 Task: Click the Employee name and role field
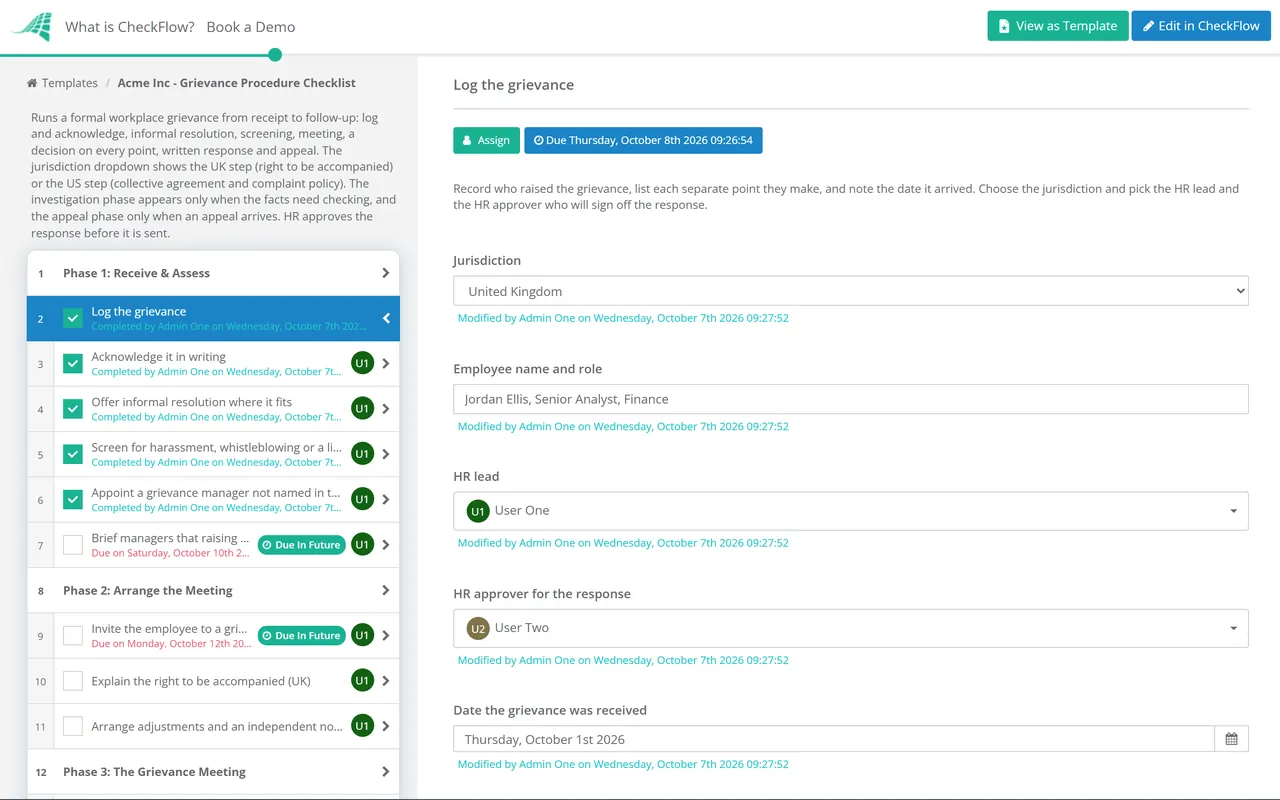point(851,399)
